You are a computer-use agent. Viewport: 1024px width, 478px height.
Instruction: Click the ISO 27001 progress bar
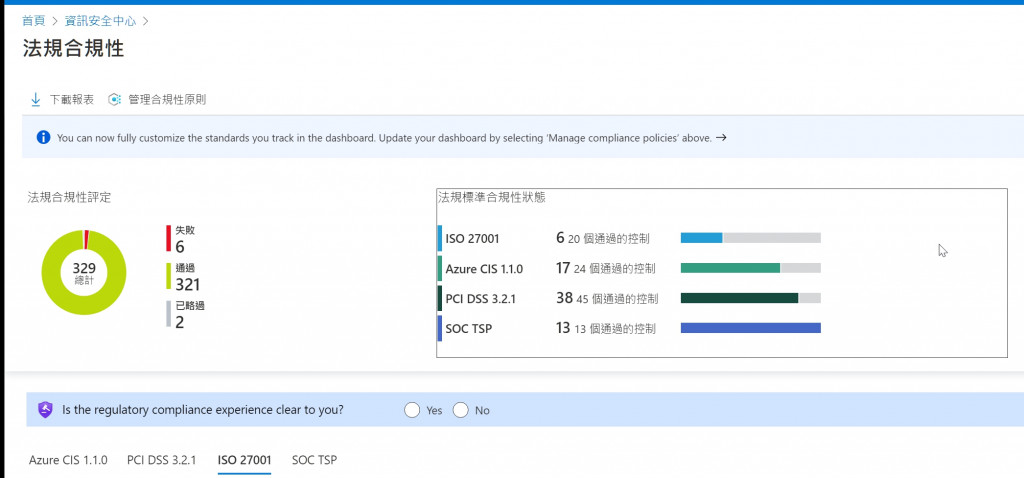[x=750, y=238]
